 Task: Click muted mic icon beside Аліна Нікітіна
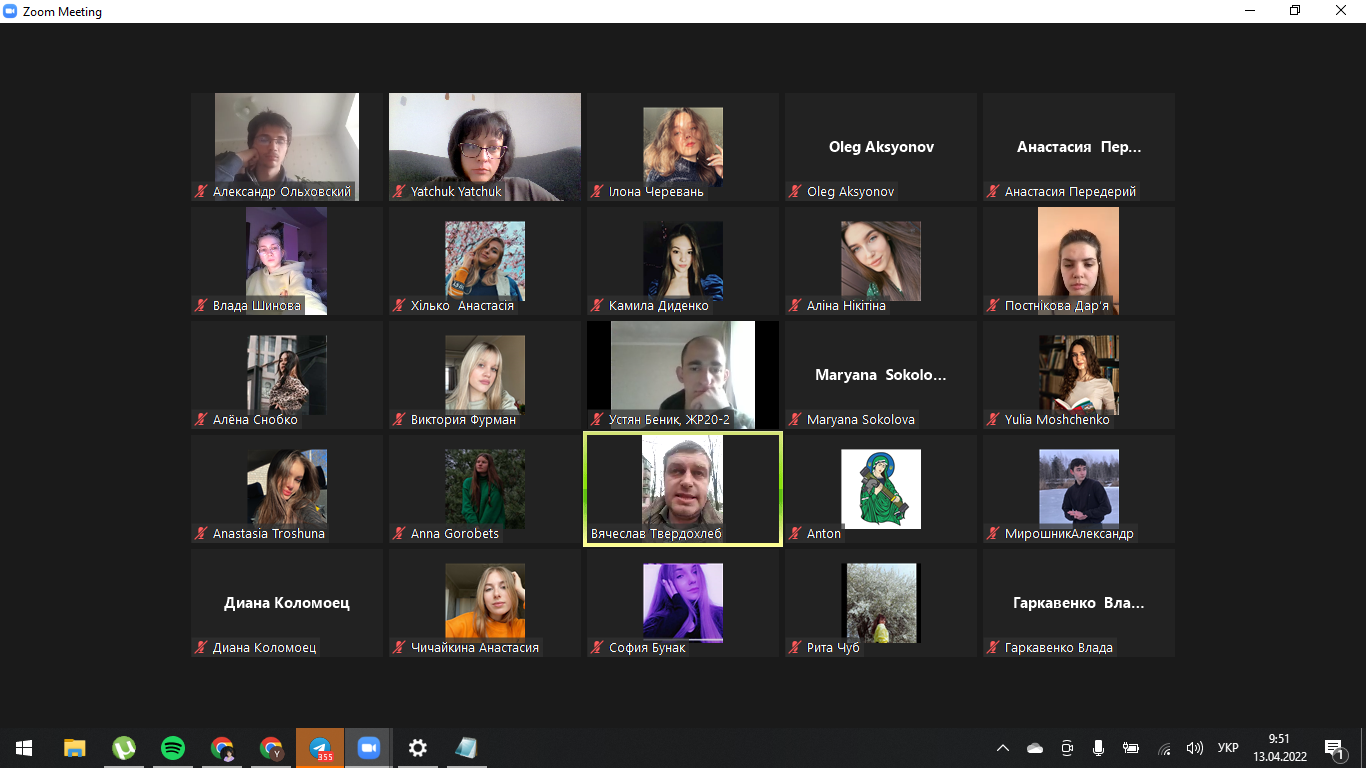click(x=795, y=305)
